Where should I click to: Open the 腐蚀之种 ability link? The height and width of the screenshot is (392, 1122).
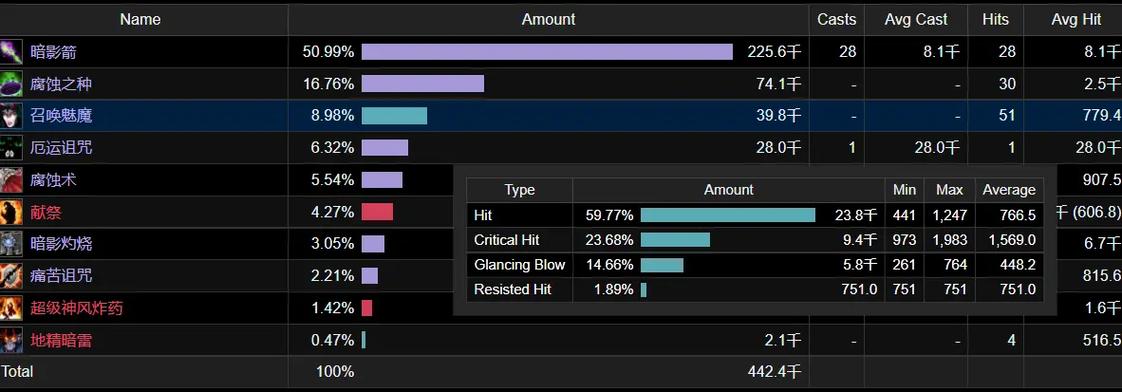coord(62,84)
